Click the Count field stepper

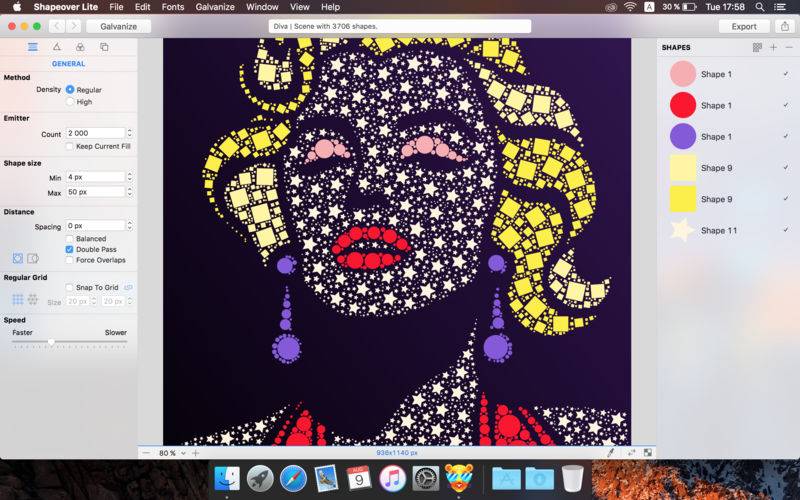coord(130,133)
